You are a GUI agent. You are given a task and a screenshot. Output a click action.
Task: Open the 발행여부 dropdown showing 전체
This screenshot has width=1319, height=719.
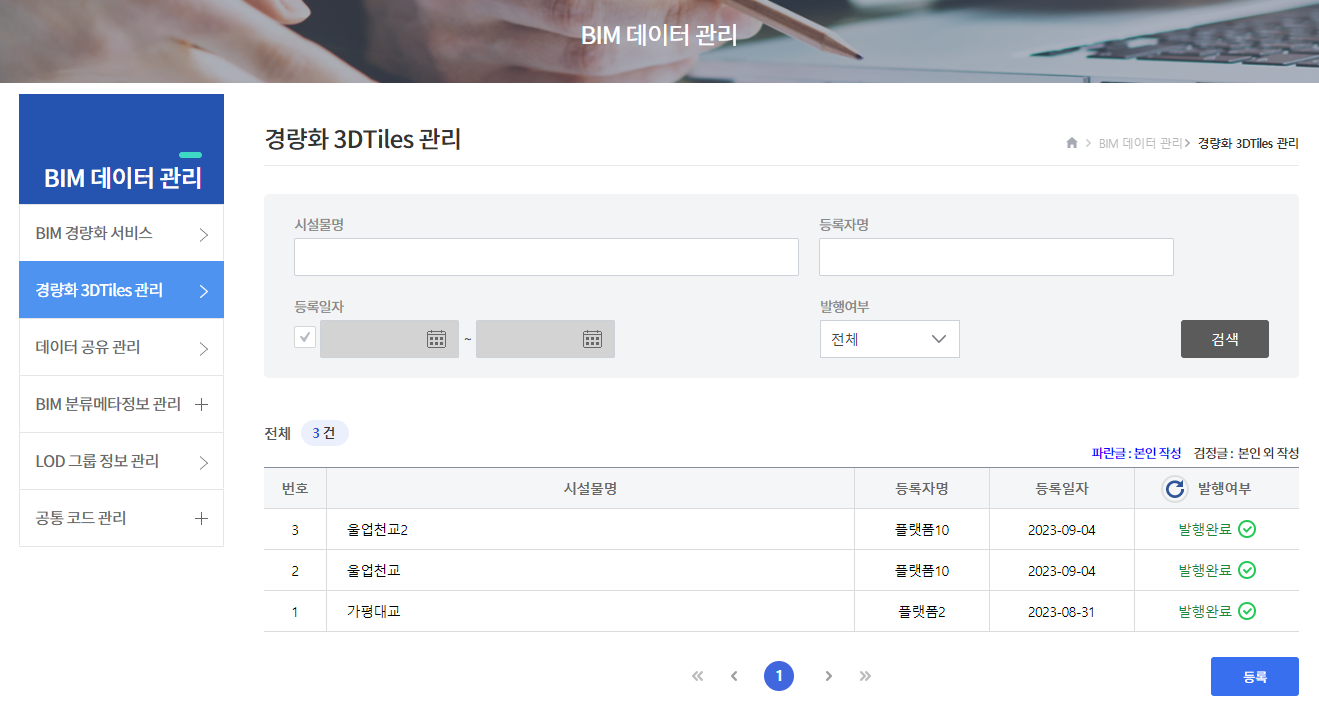[x=889, y=339]
